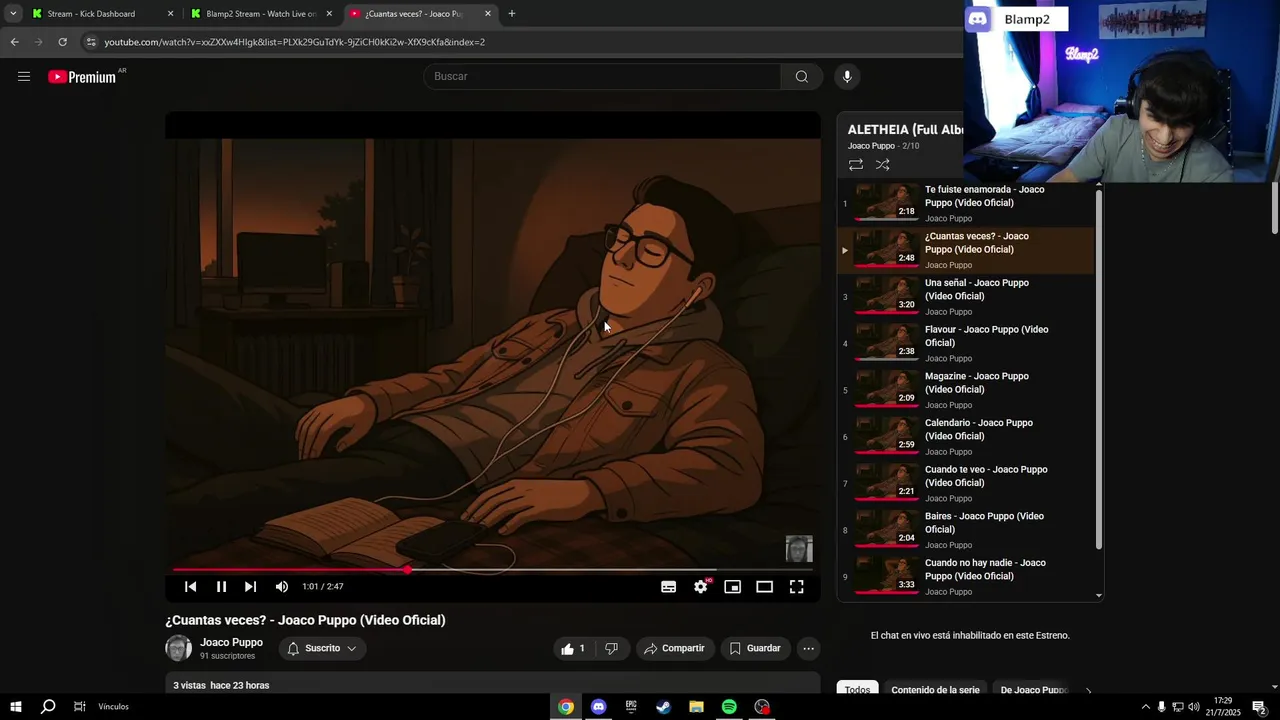Viewport: 1280px width, 720px height.
Task: Toggle subtitles in the player
Action: click(x=669, y=587)
